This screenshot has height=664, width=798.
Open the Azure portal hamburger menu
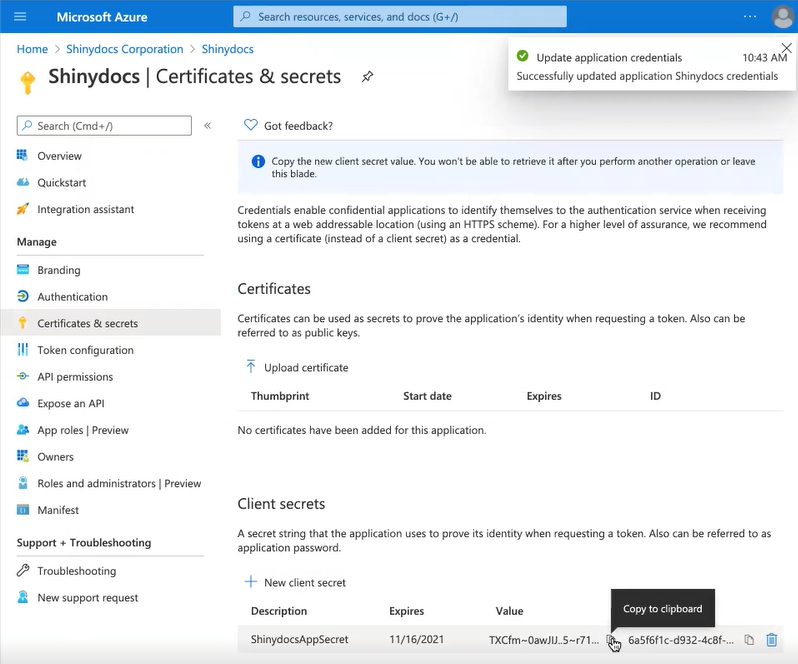coord(20,17)
